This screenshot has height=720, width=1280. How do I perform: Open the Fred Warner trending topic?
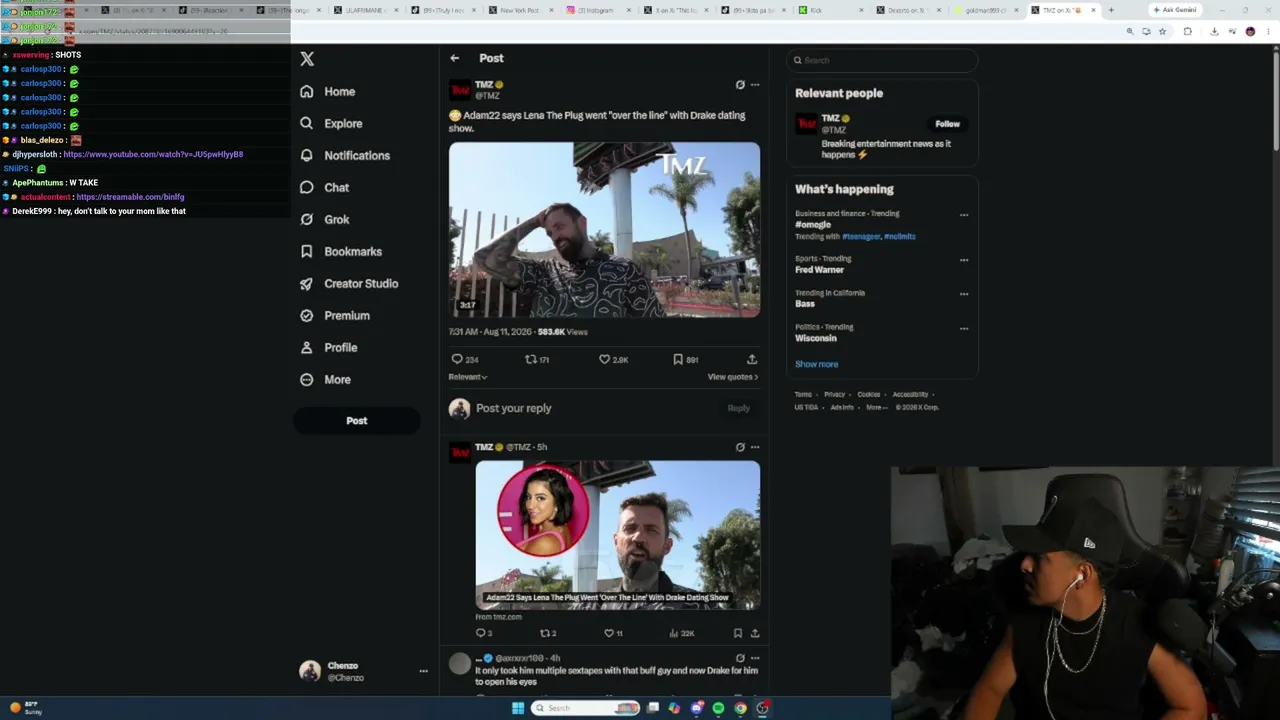(819, 270)
